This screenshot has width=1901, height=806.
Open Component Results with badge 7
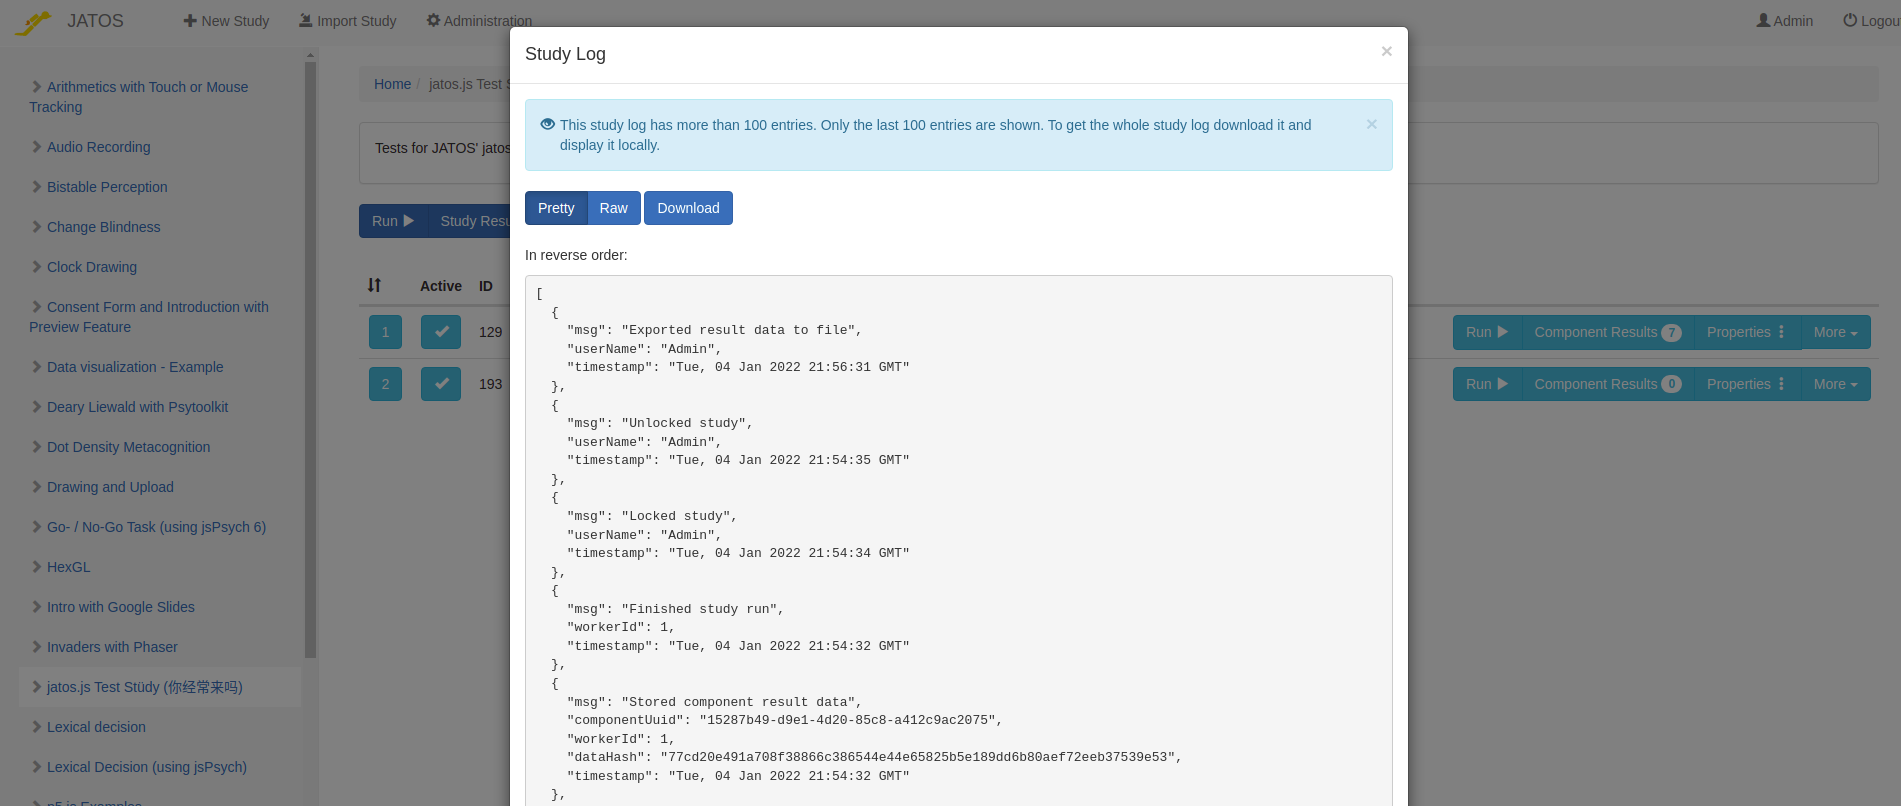click(x=1607, y=332)
